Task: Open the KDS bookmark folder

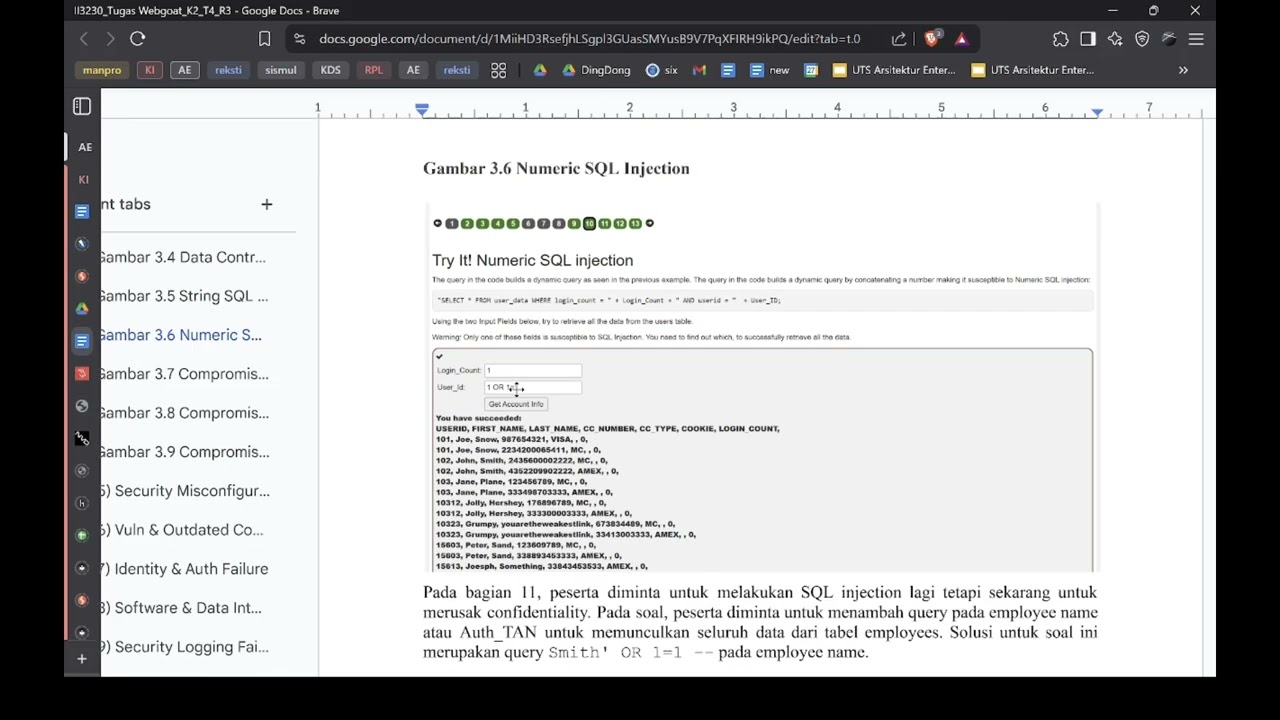Action: point(330,70)
